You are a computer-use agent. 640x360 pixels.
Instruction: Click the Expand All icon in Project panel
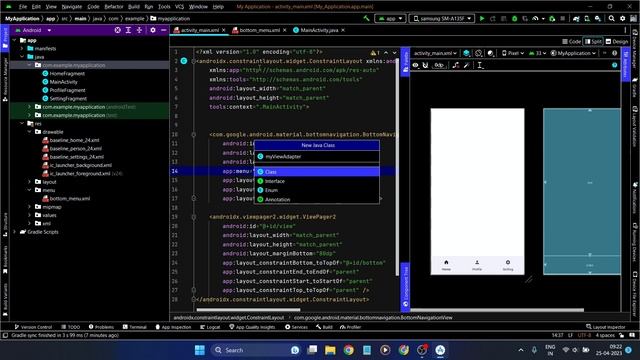(128, 30)
